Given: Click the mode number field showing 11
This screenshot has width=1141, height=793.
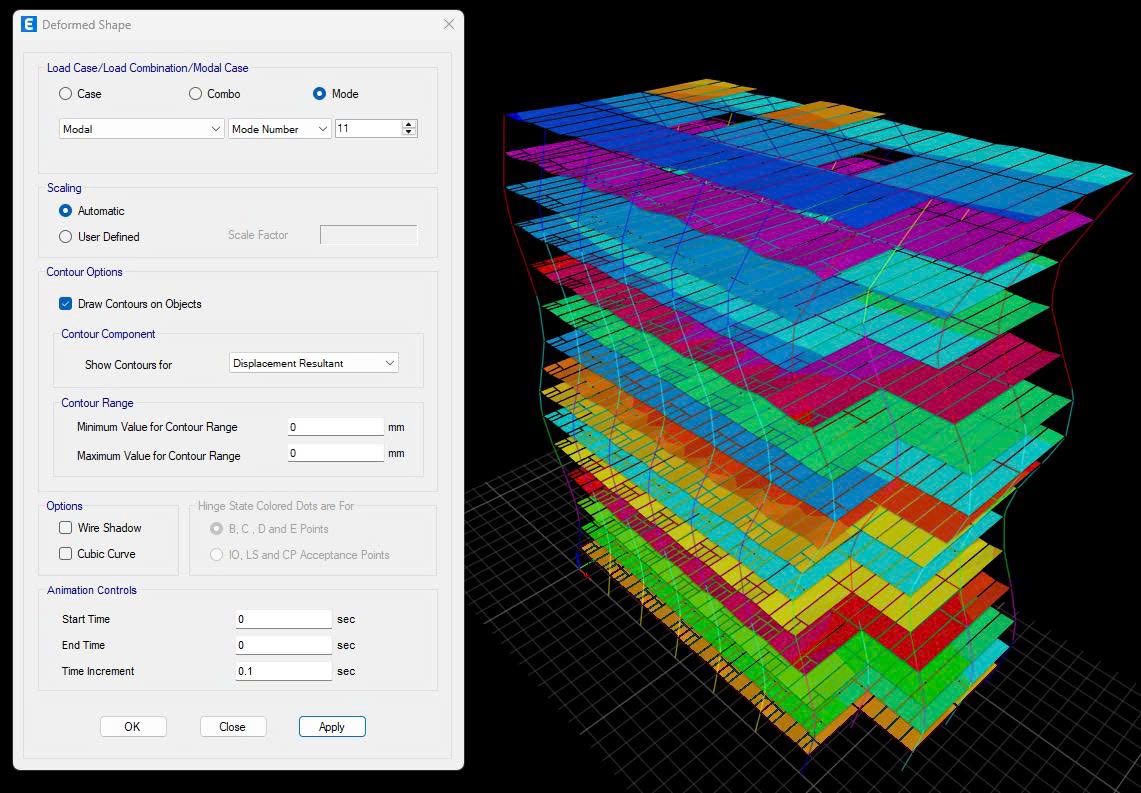Looking at the screenshot, I should 368,129.
